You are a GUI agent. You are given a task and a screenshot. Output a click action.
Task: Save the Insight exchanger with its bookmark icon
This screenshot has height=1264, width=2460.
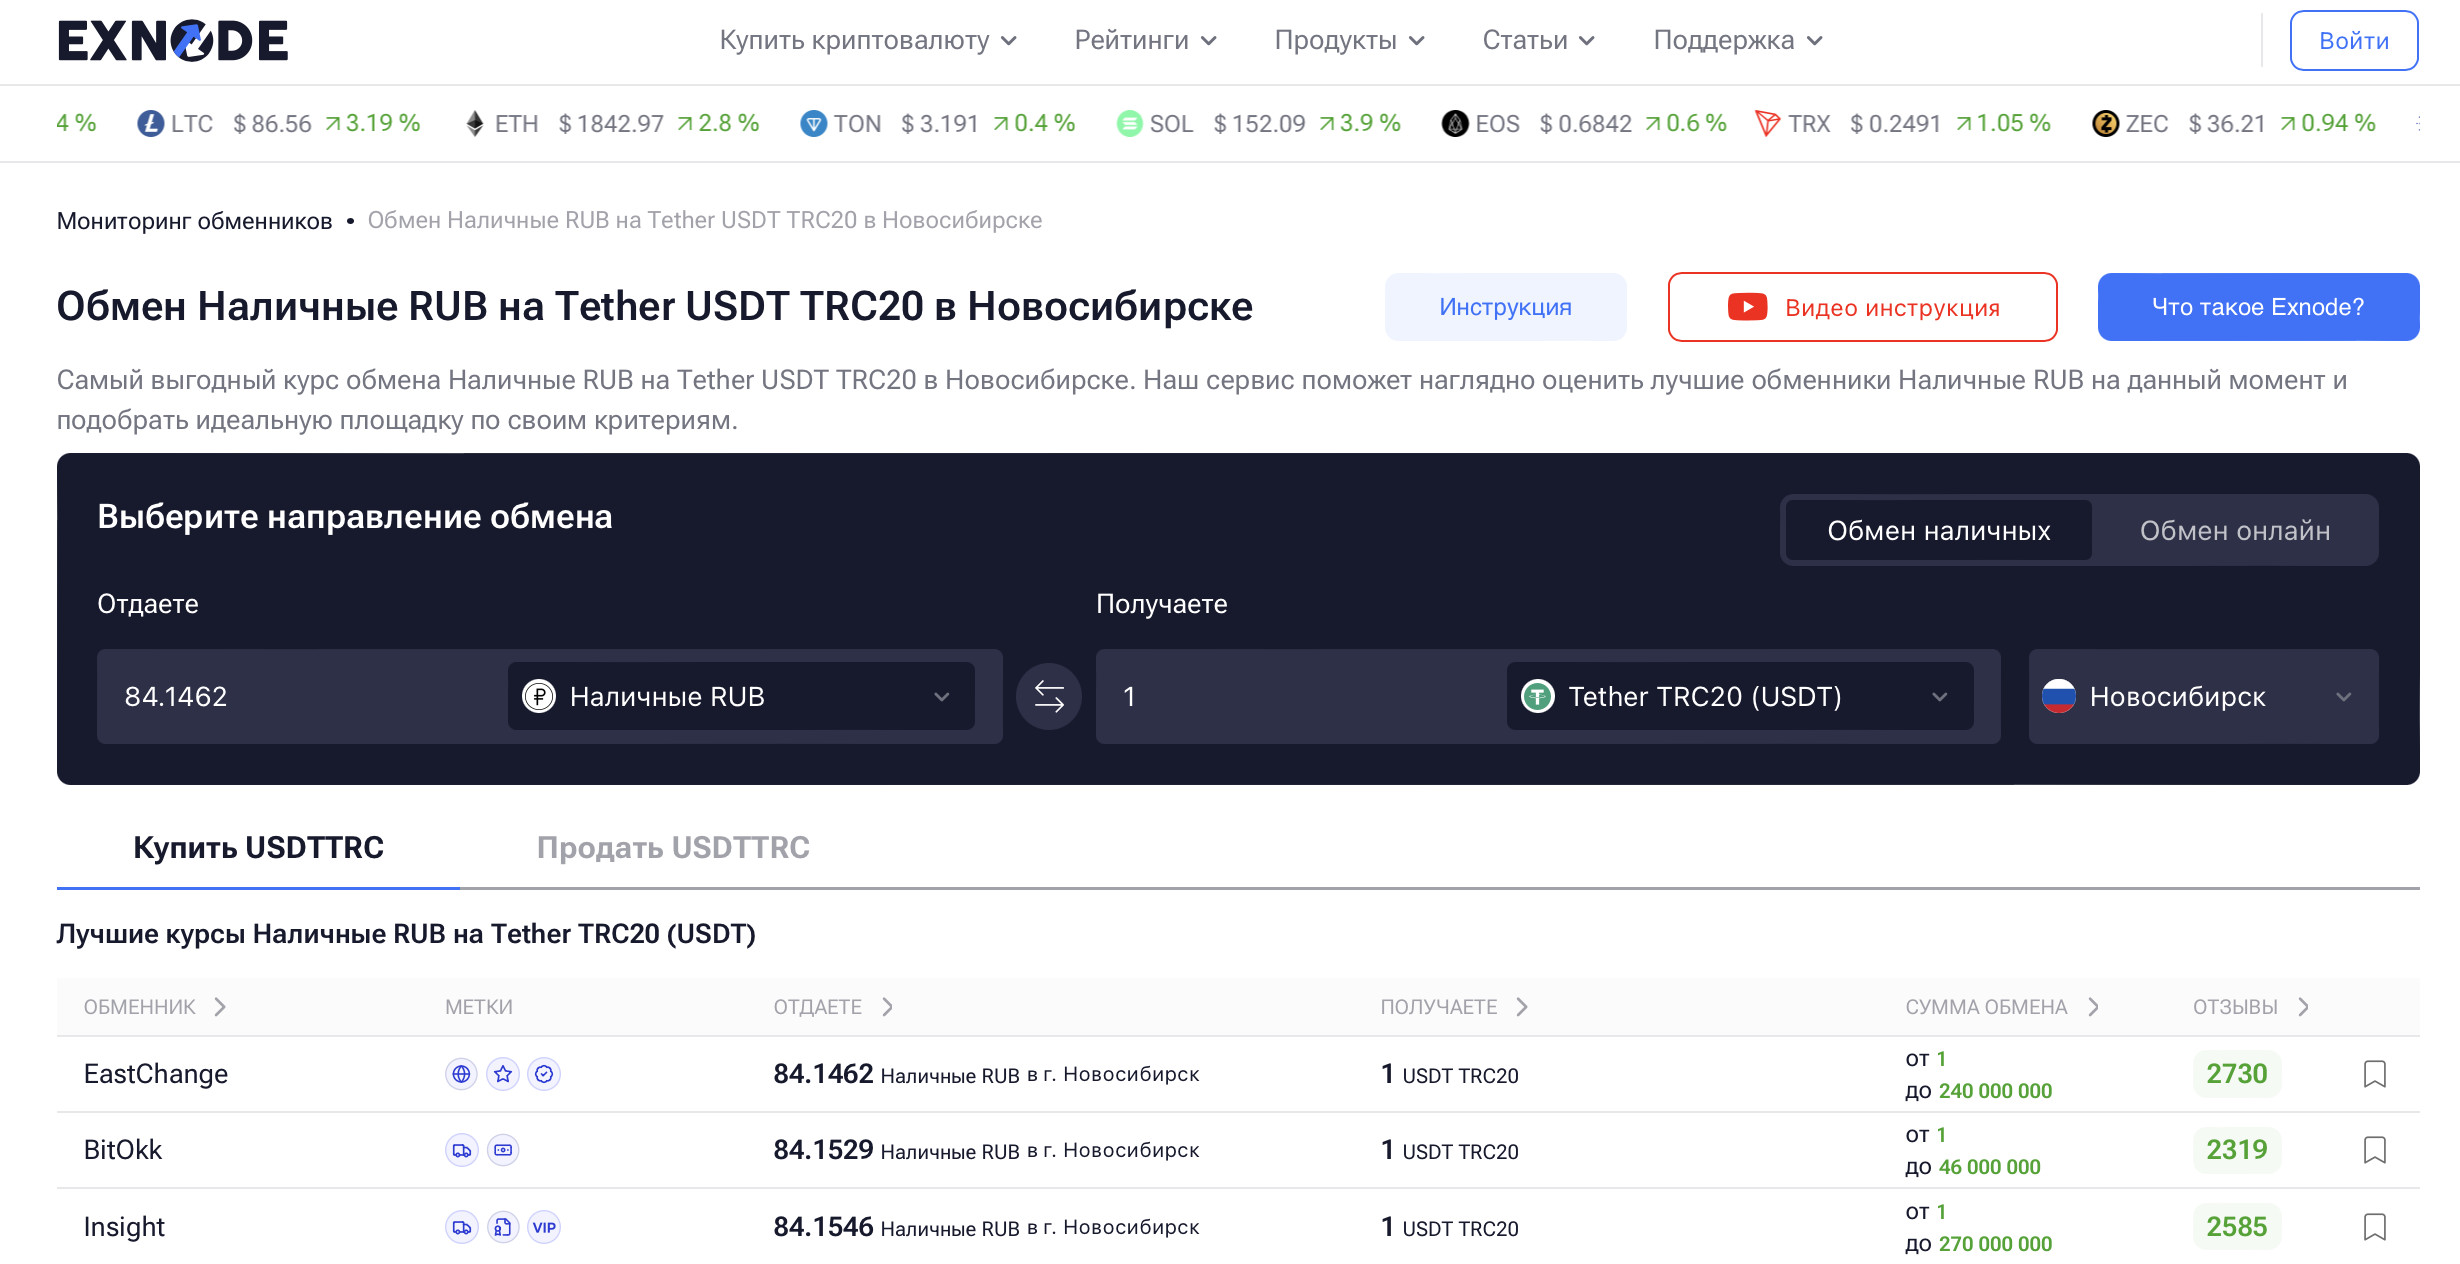pos(2374,1227)
